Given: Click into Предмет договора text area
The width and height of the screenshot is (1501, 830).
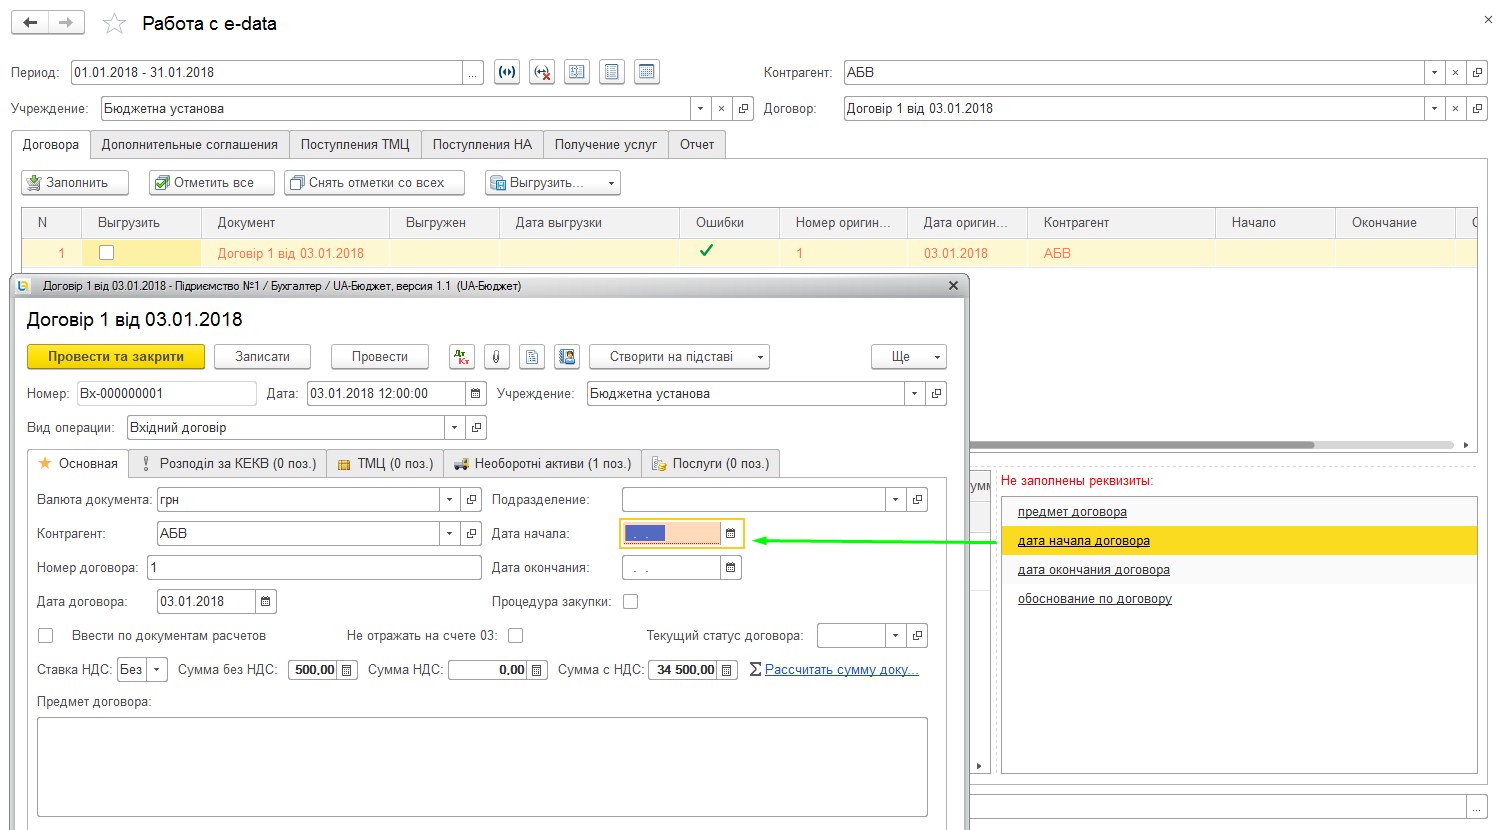Looking at the screenshot, I should pyautogui.click(x=482, y=766).
